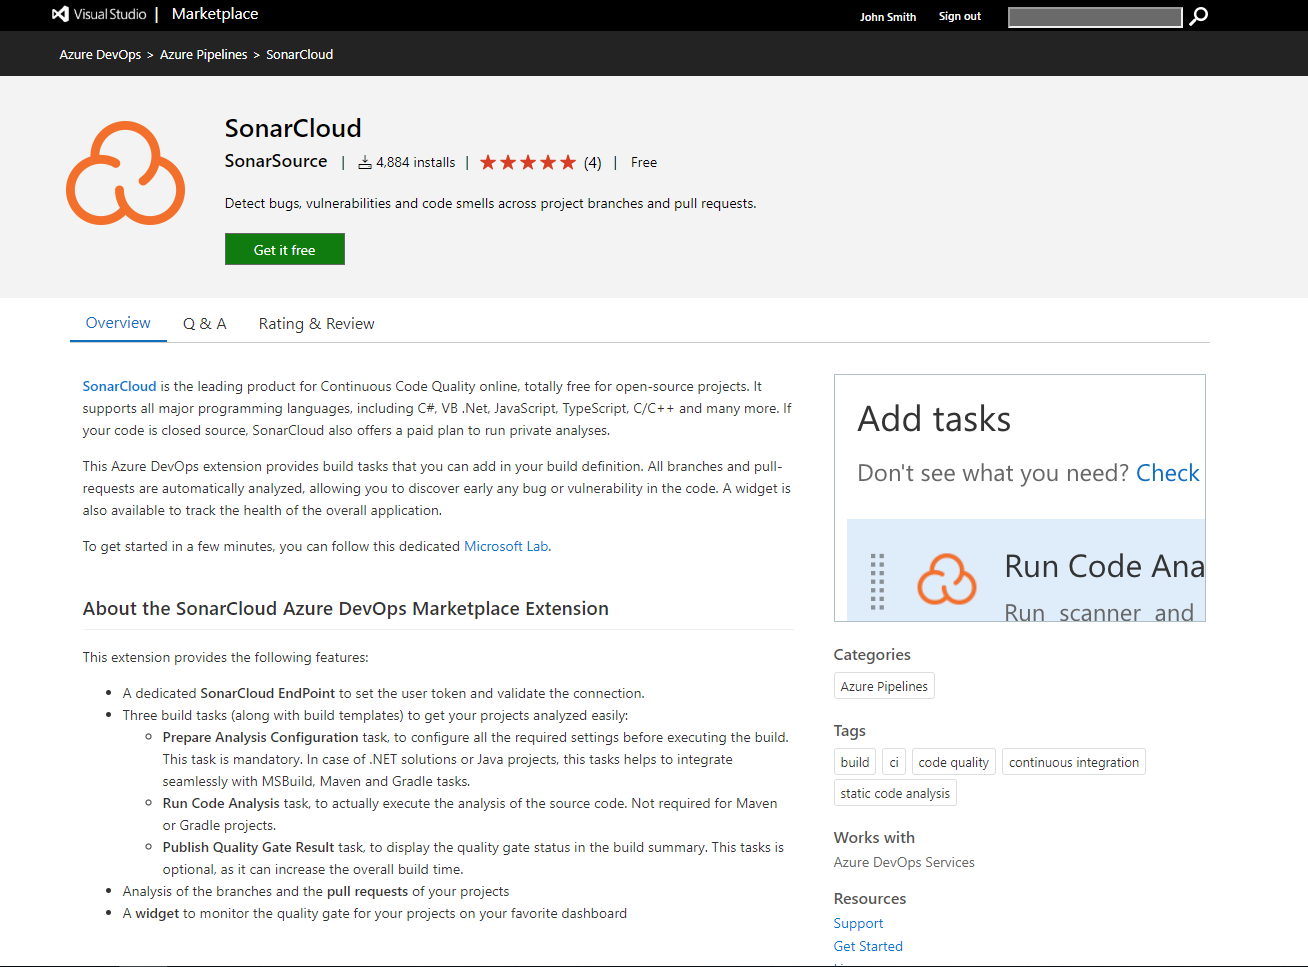Click the drag handle beside Run Code Analysis

coord(877,581)
